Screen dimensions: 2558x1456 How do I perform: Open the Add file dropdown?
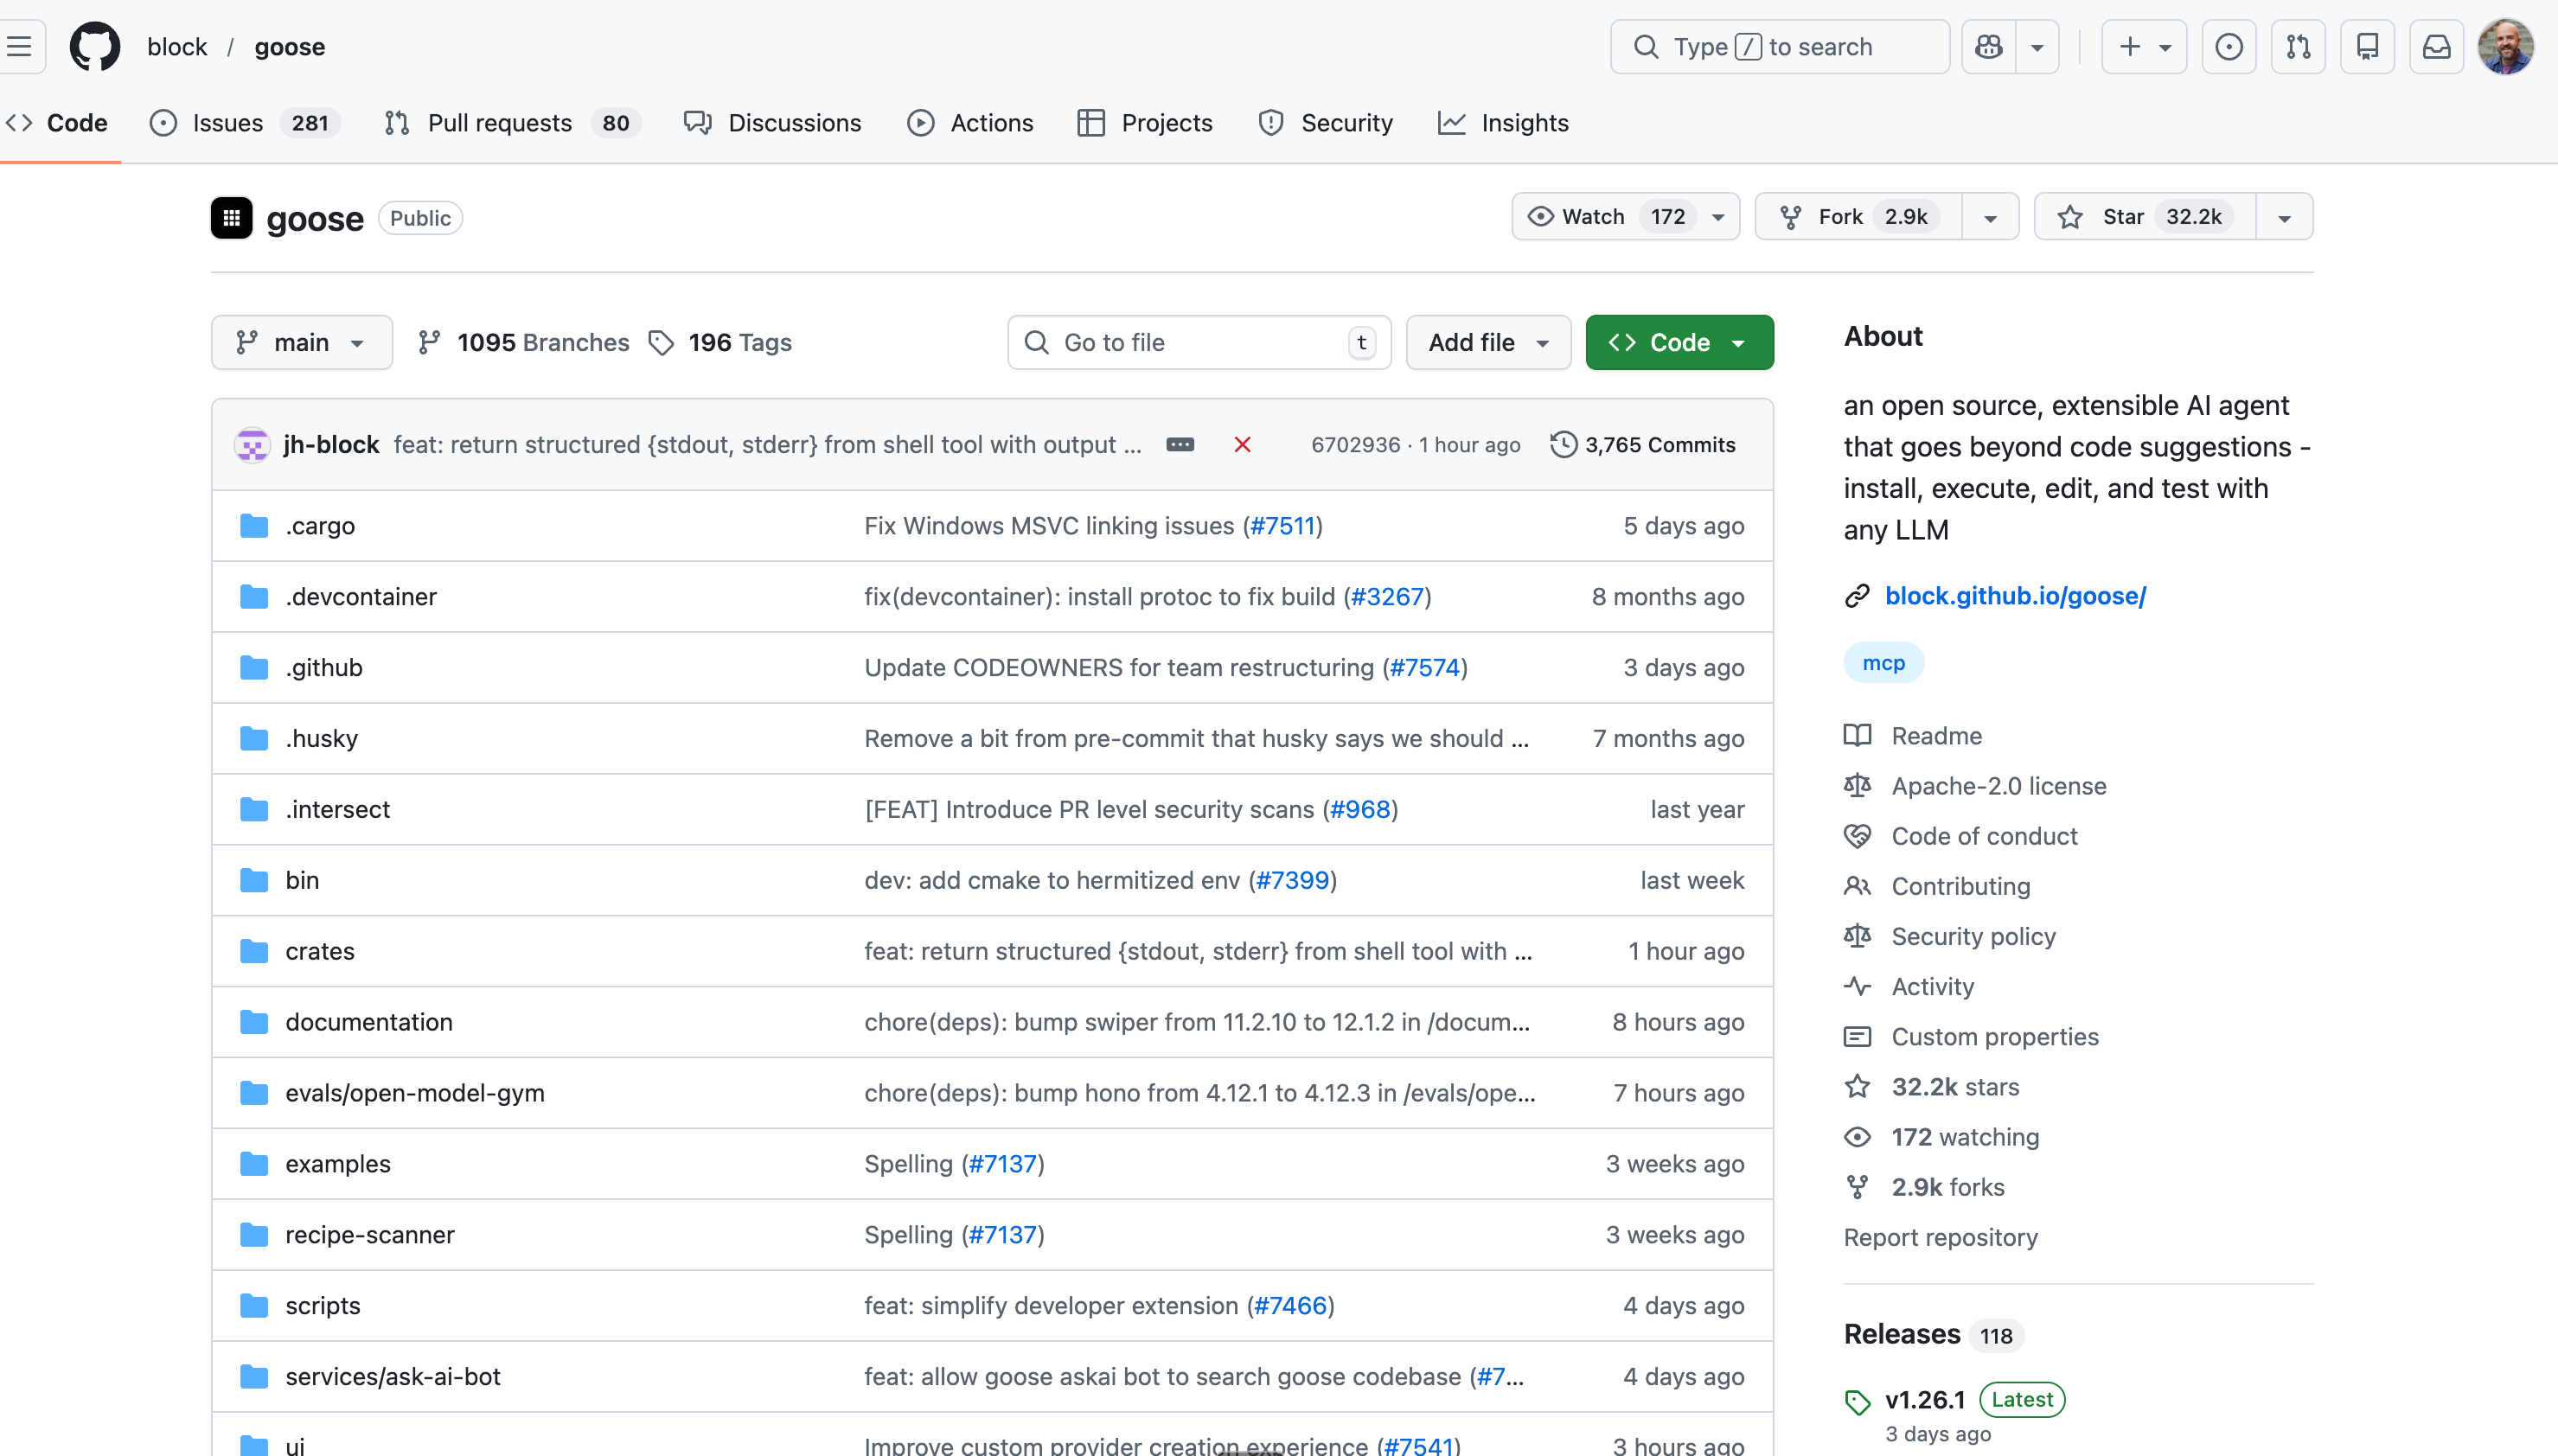pyautogui.click(x=1488, y=343)
